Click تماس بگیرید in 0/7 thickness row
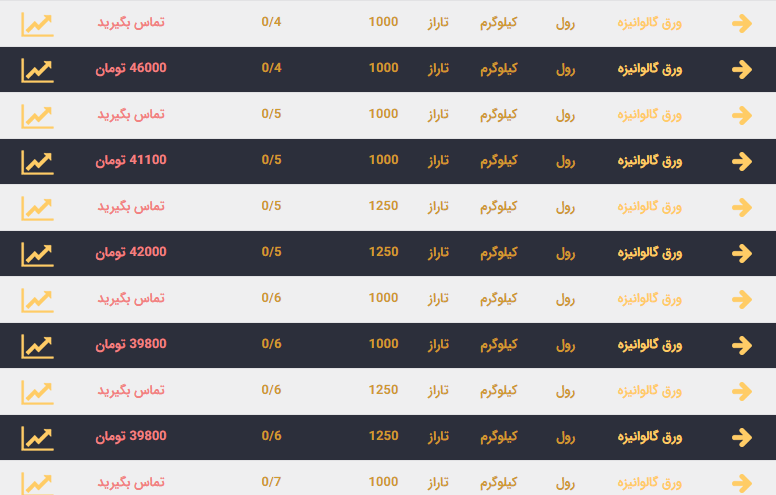The height and width of the screenshot is (495, 776). [131, 482]
